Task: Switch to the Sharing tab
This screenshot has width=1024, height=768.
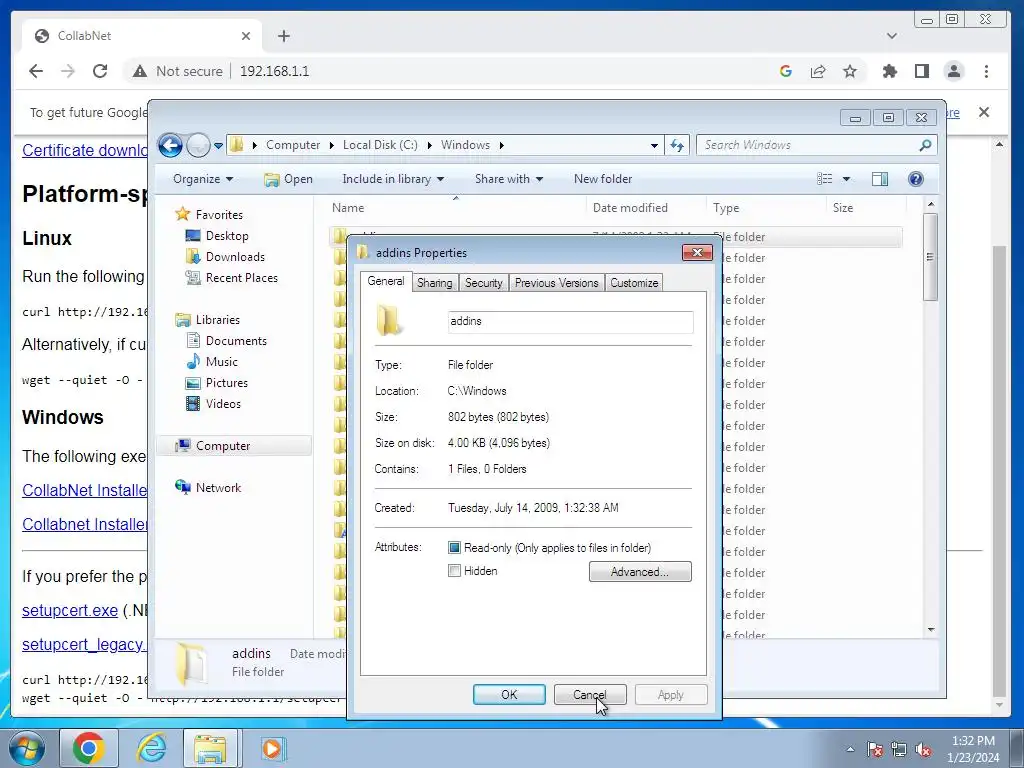Action: coord(434,283)
